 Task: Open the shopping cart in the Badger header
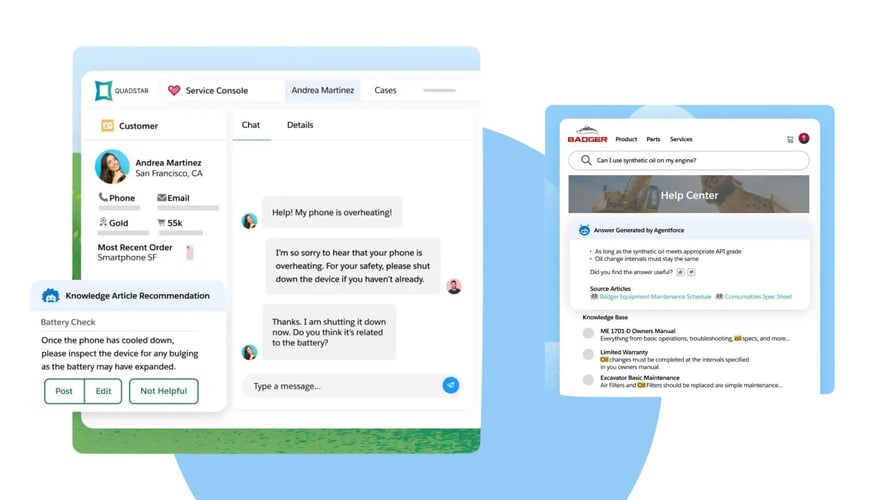(x=789, y=139)
